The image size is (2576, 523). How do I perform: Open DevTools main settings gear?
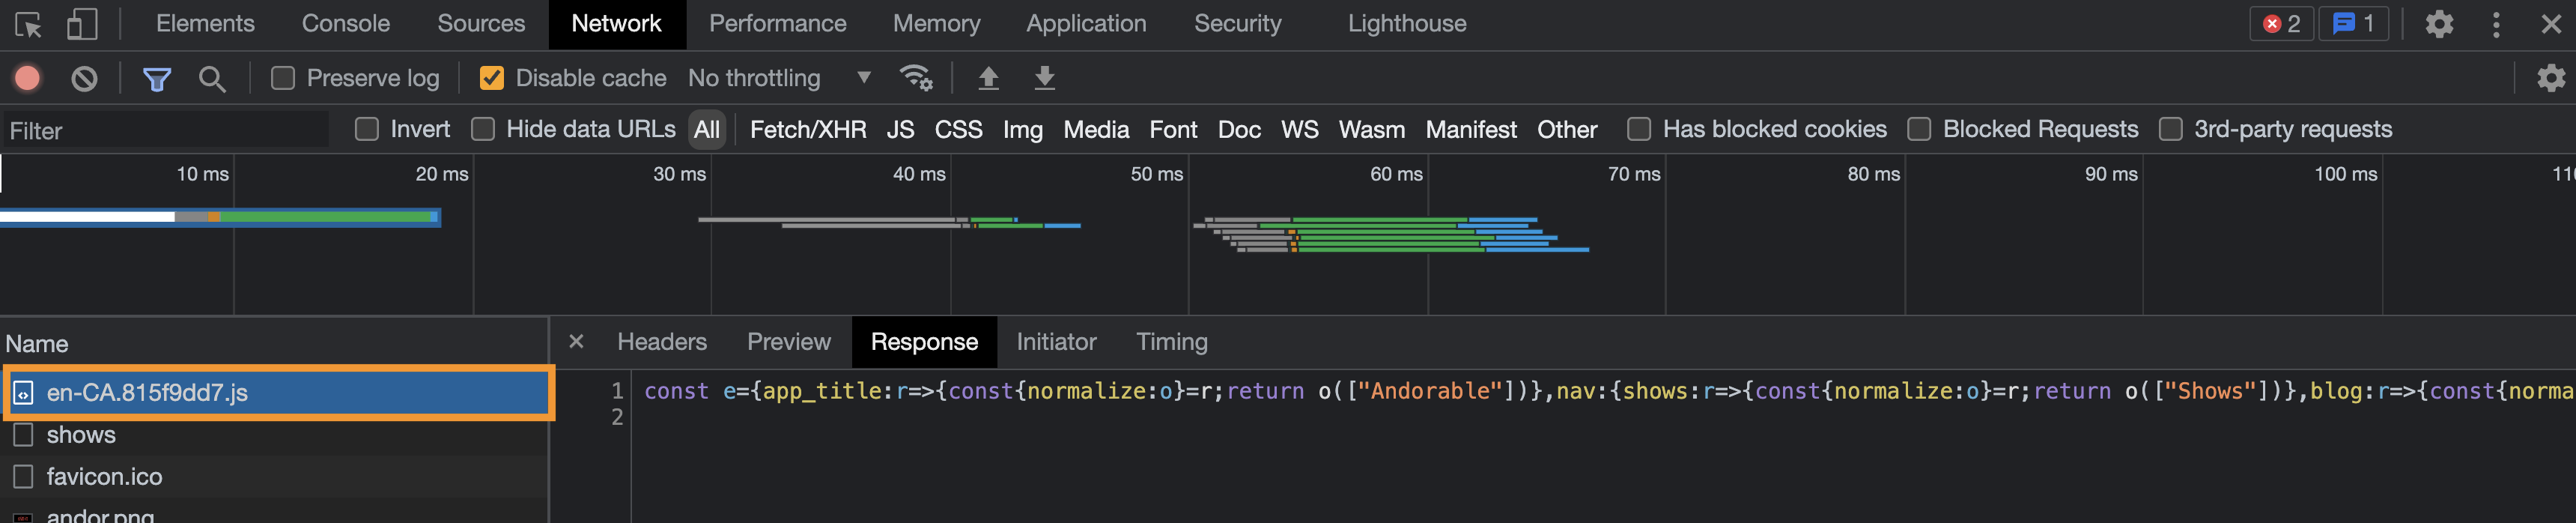[2439, 24]
